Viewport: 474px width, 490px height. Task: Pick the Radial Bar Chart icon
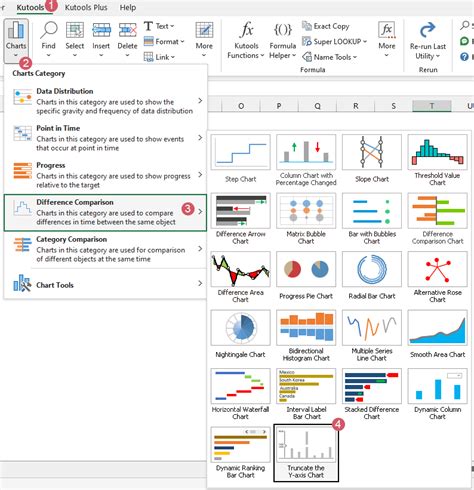[x=372, y=269]
